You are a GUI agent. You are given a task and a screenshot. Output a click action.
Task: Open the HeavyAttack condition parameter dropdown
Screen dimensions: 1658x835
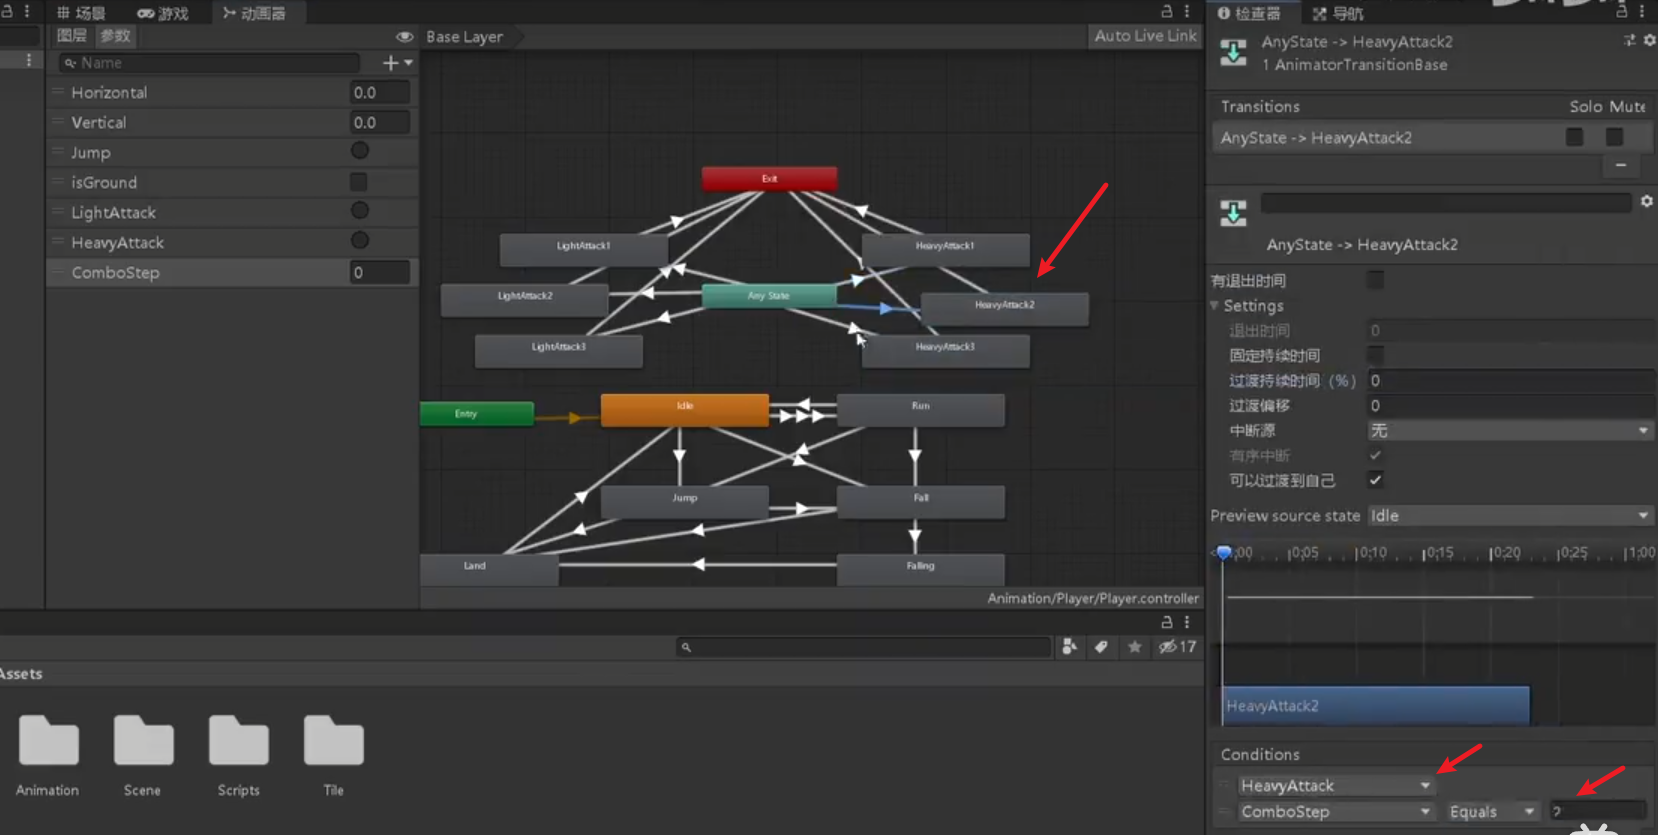(x=1336, y=786)
